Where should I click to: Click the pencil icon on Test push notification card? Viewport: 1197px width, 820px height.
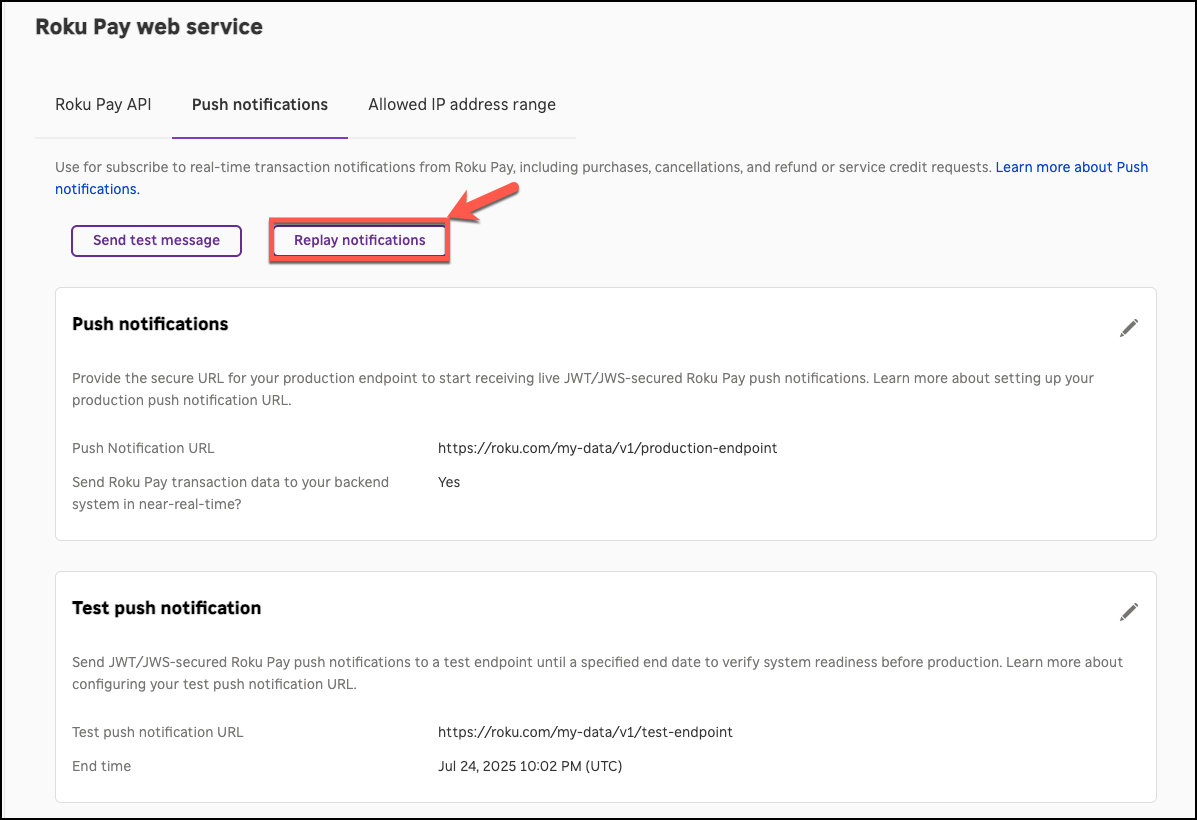1128,611
